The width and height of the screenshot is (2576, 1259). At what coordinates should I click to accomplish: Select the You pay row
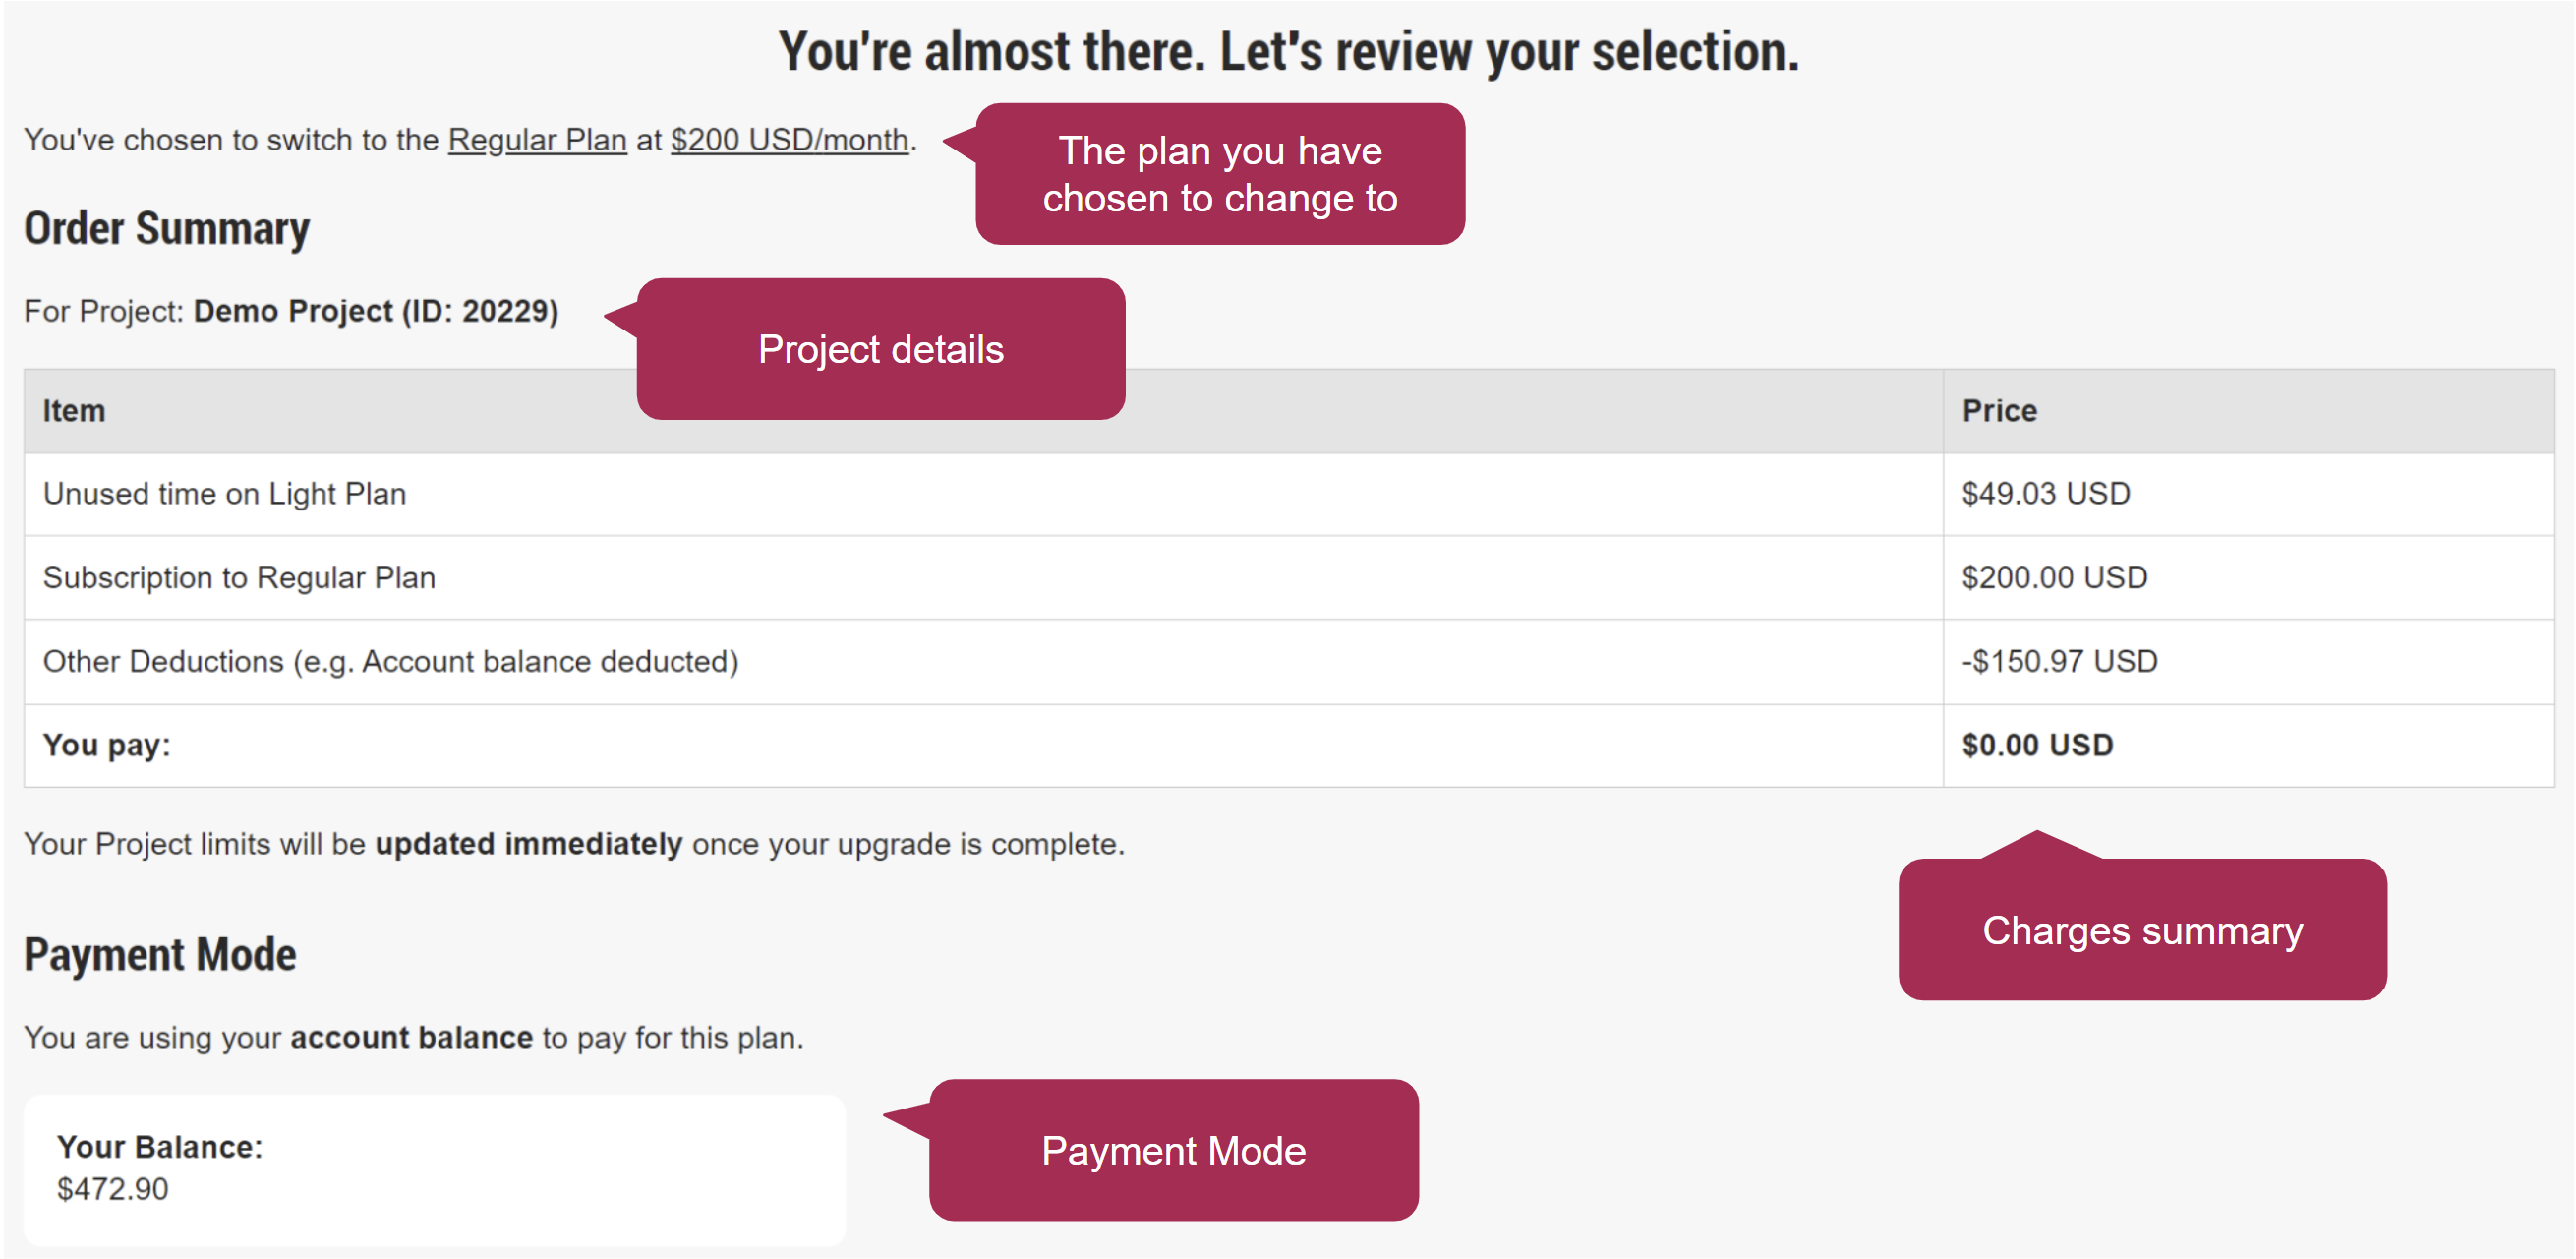point(105,745)
